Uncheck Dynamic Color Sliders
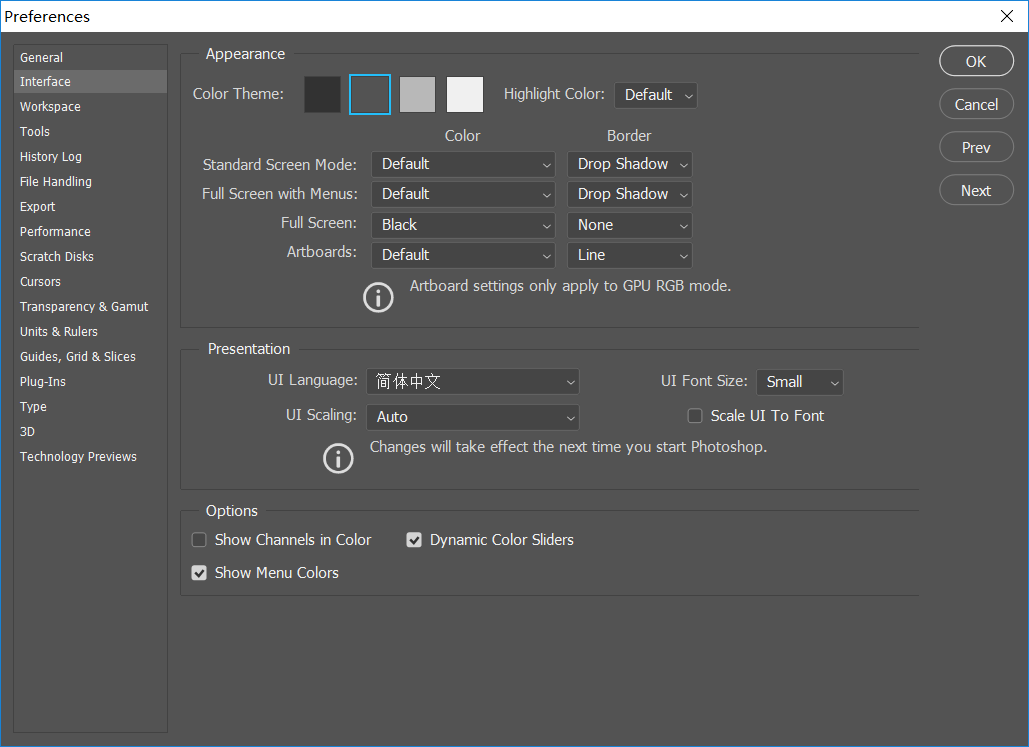This screenshot has width=1029, height=747. pyautogui.click(x=414, y=540)
